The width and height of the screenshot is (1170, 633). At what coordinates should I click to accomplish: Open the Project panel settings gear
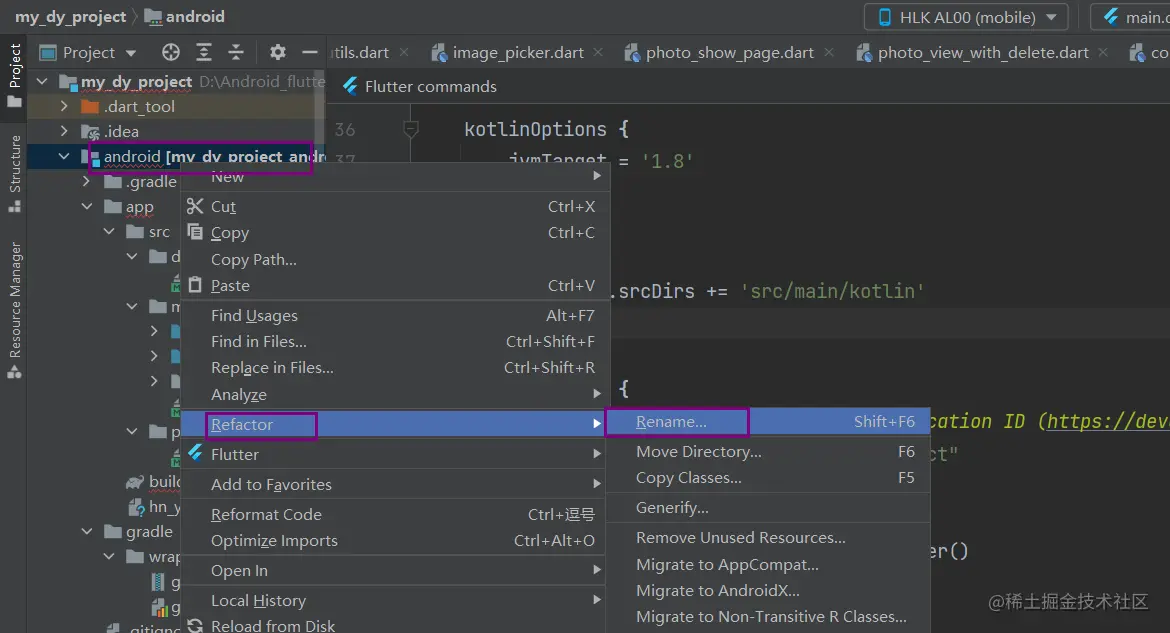point(278,53)
